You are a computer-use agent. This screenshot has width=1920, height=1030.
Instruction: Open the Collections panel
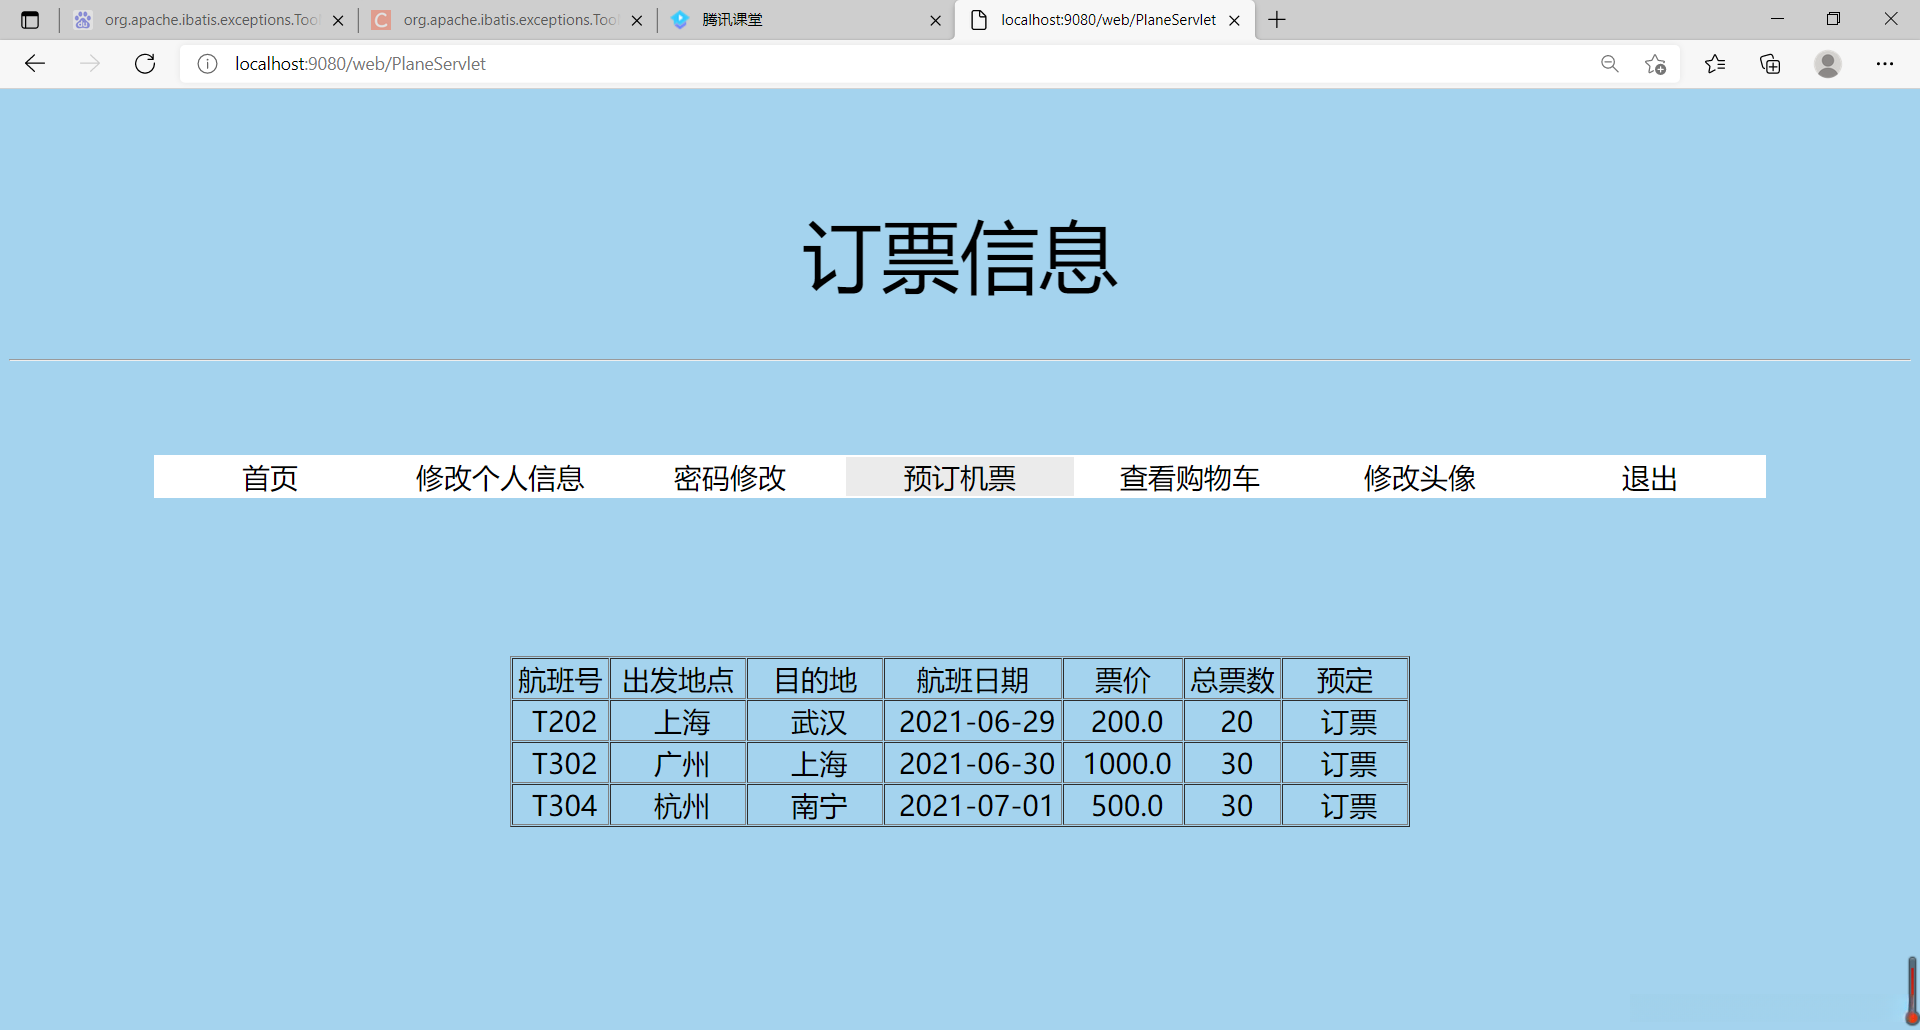coord(1770,64)
